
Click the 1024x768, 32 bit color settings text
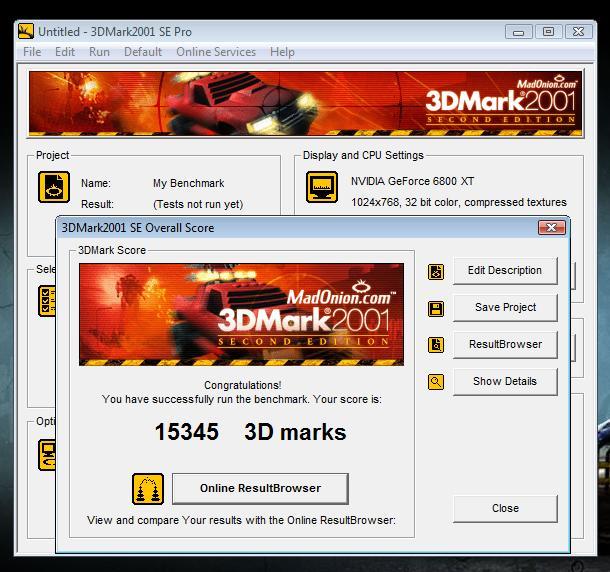[459, 202]
